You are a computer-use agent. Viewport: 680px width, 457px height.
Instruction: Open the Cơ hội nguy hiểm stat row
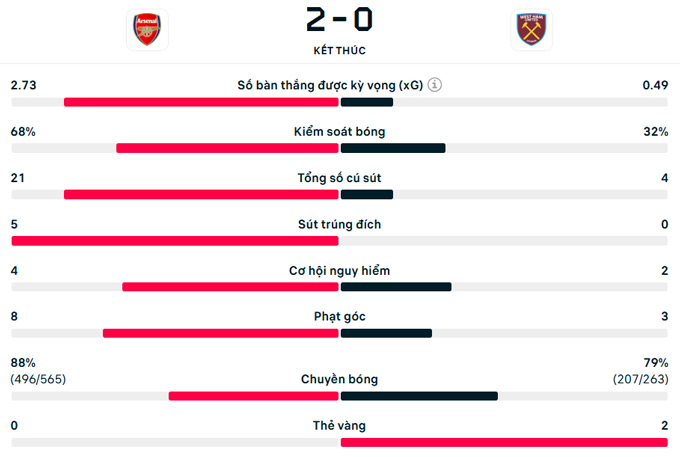pos(339,270)
